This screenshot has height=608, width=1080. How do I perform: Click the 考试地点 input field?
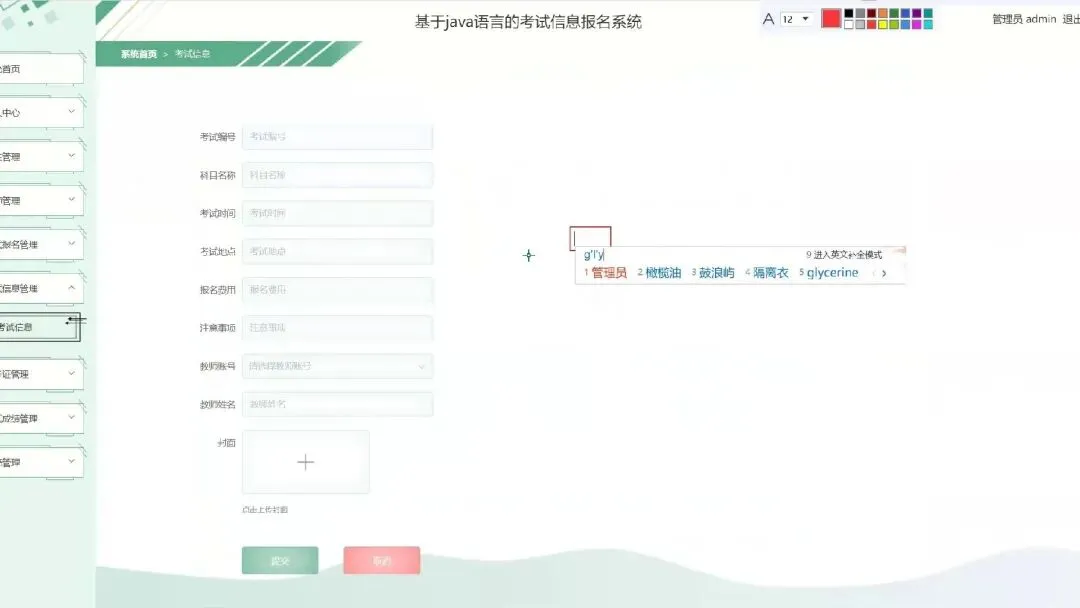(x=338, y=251)
